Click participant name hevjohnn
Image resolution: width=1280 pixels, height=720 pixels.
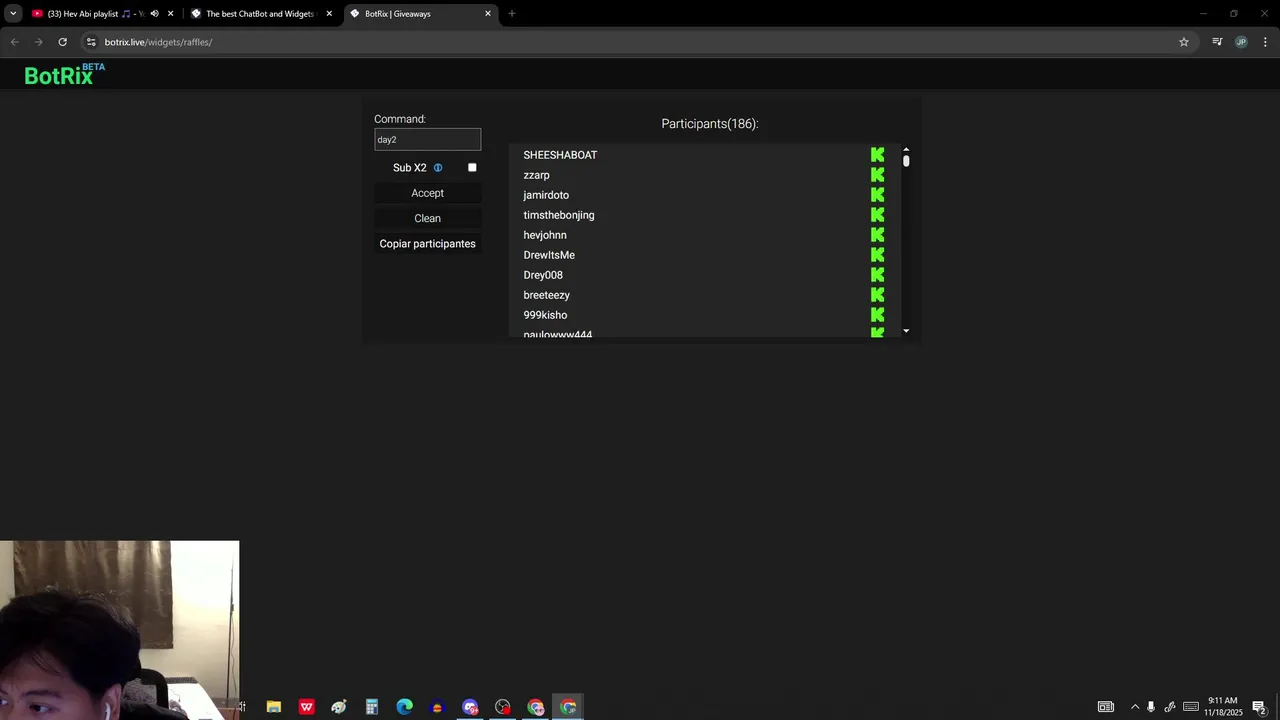click(x=545, y=235)
